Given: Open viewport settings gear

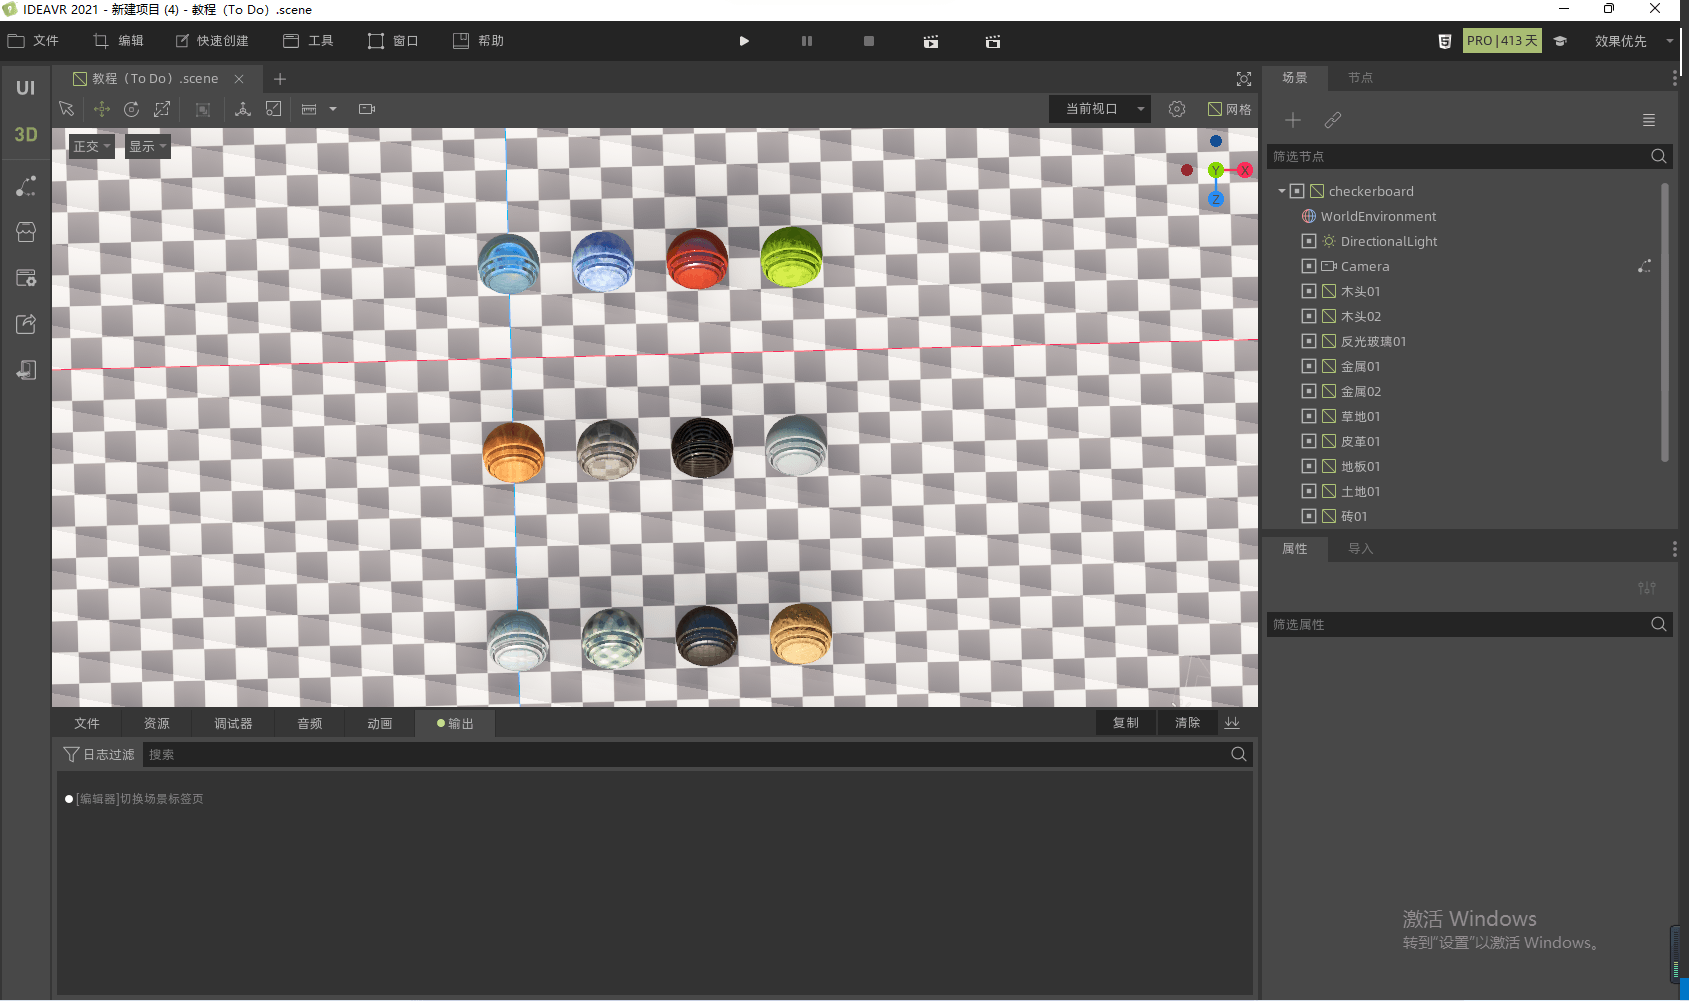Looking at the screenshot, I should [x=1177, y=109].
